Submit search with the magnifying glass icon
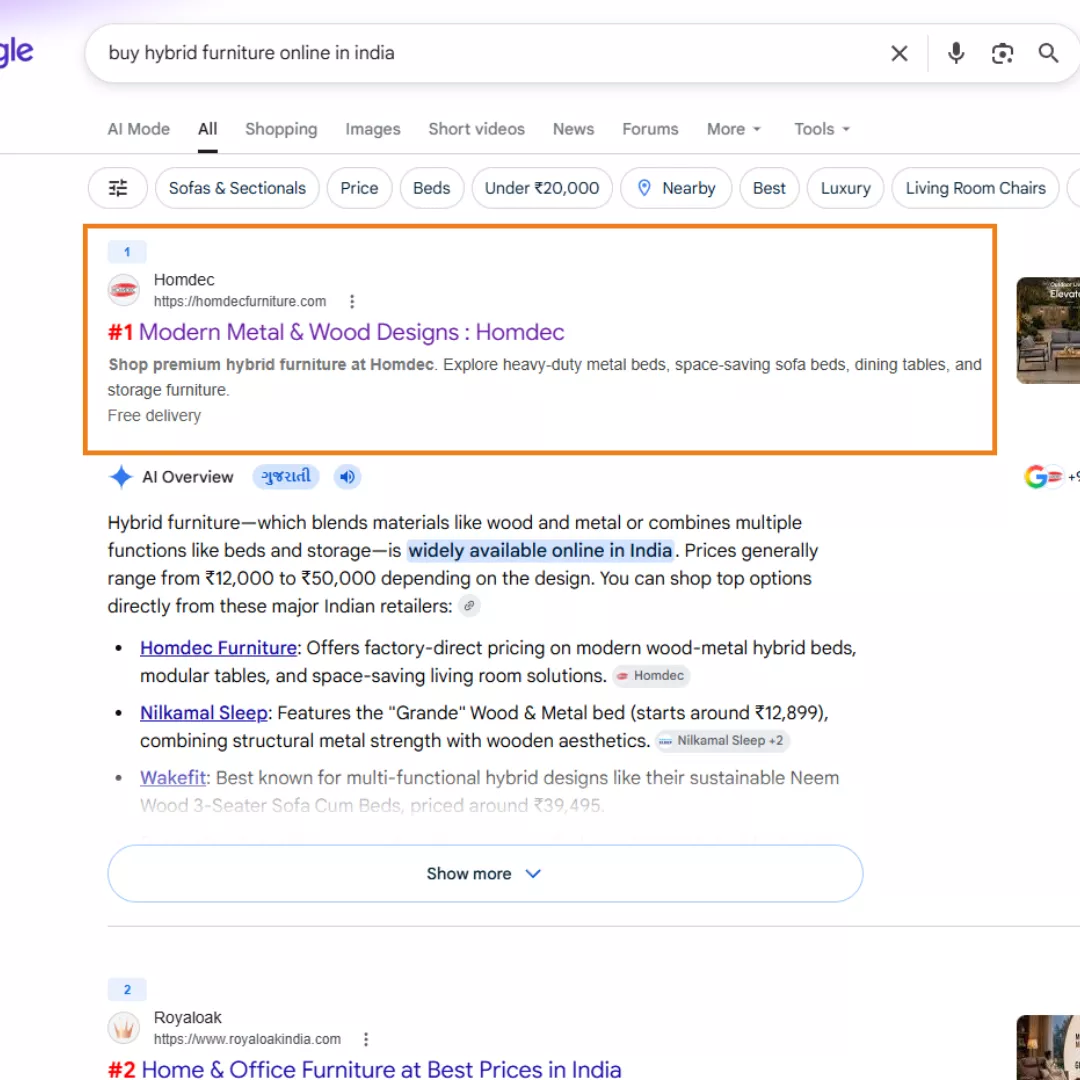This screenshot has width=1080, height=1080. click(x=1048, y=53)
